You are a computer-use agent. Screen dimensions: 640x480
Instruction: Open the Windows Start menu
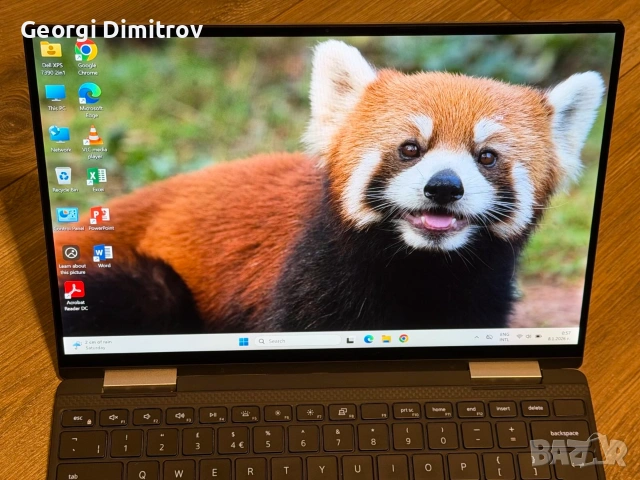[x=244, y=341]
